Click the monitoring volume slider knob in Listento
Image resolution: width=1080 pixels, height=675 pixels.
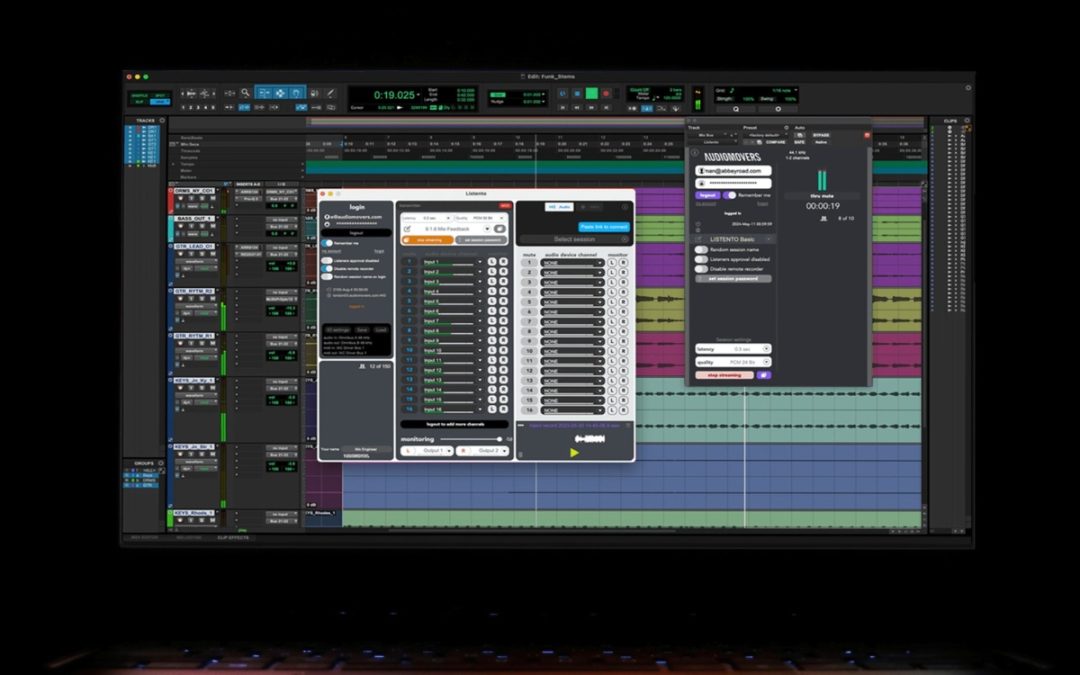pos(499,439)
